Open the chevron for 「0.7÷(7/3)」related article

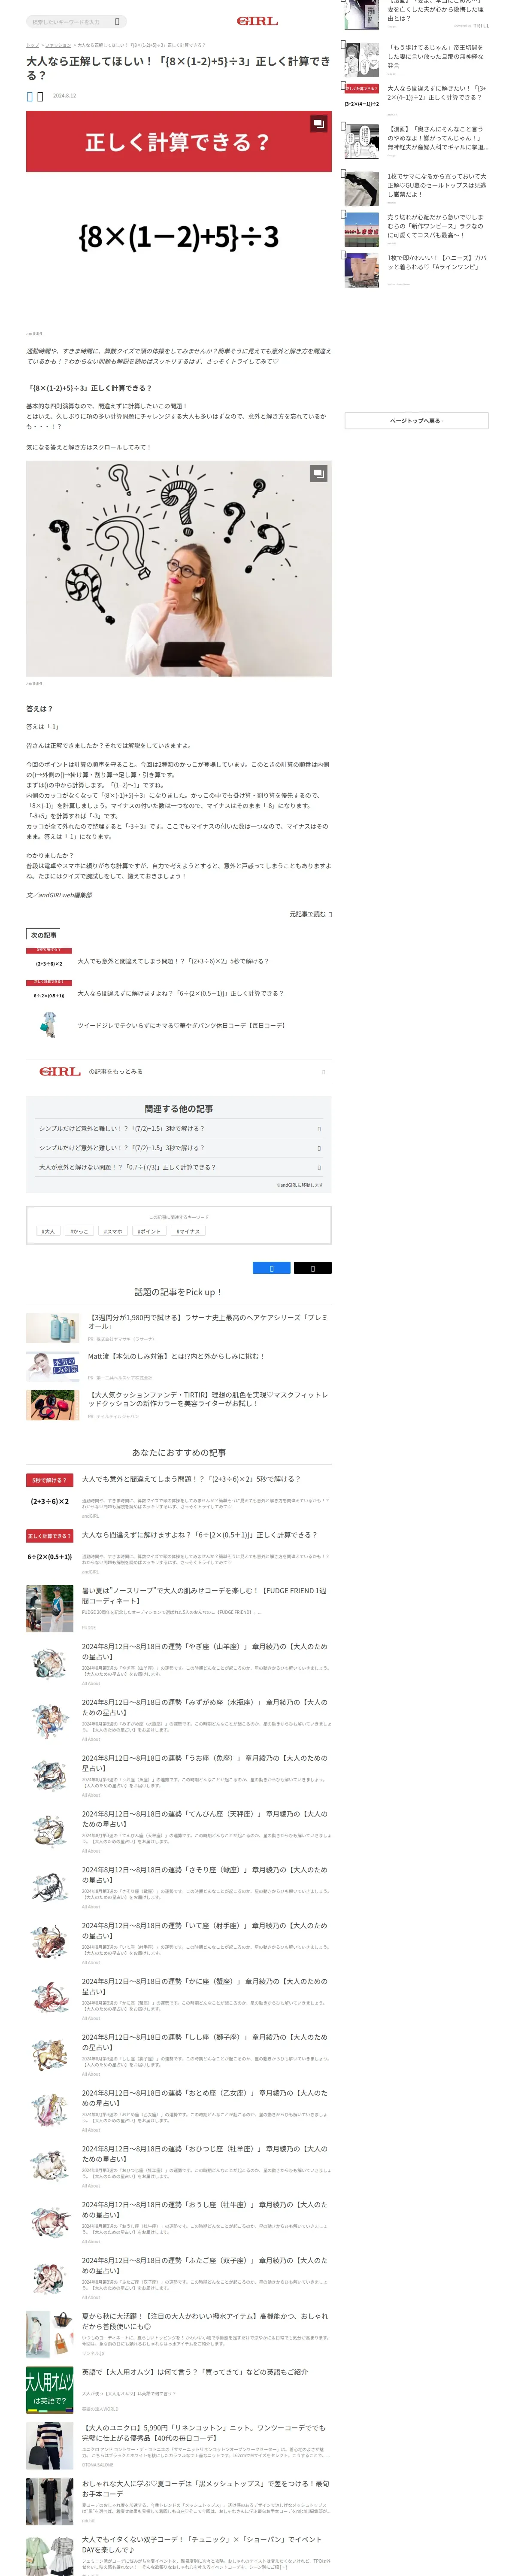[319, 1167]
